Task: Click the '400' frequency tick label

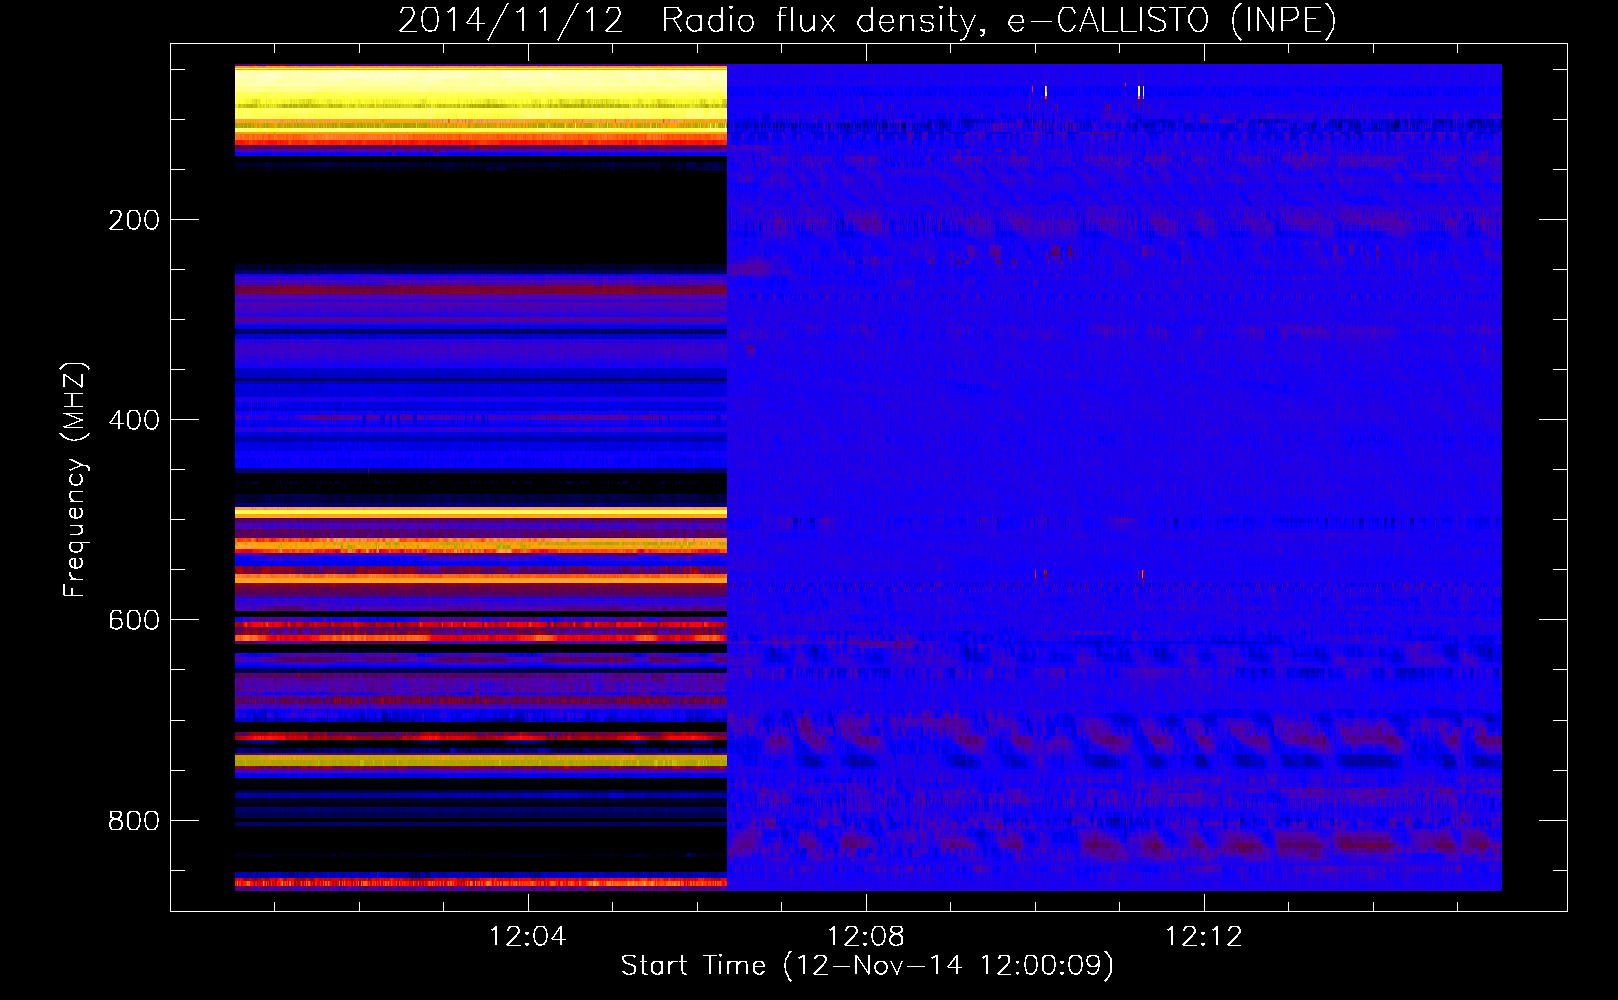Action: tap(134, 420)
